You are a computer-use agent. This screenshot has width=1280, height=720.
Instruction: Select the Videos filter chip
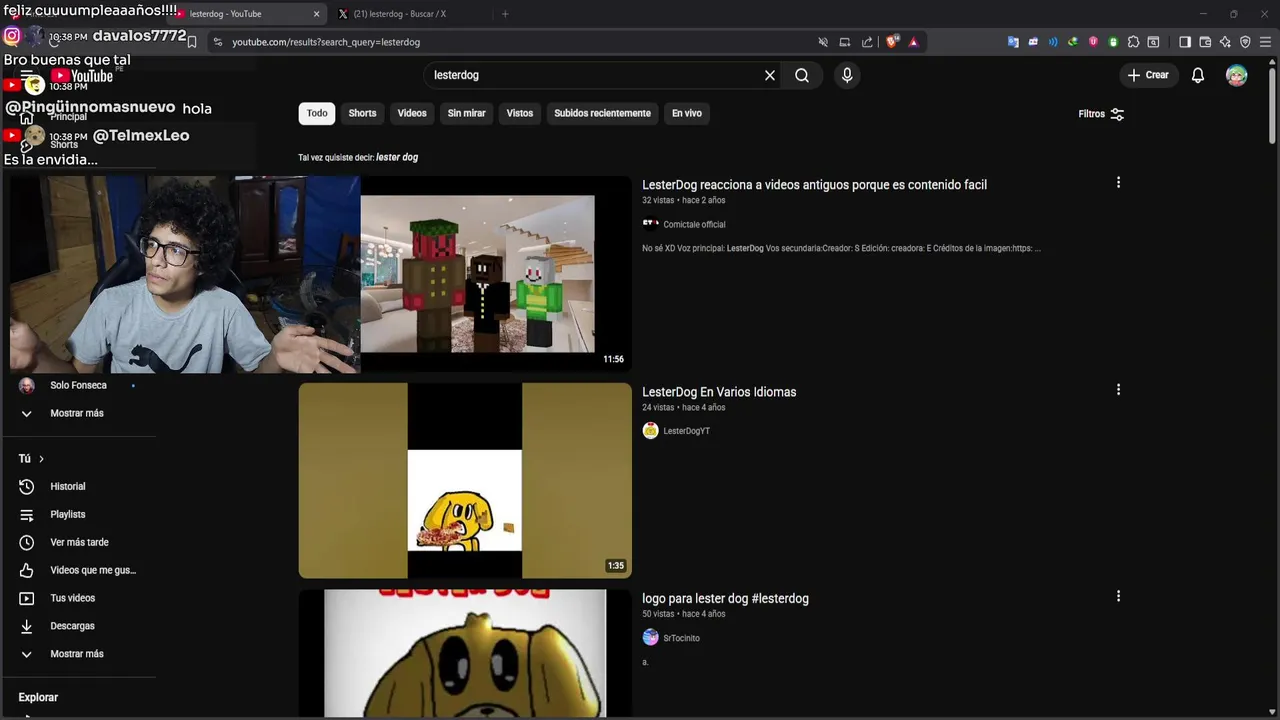(x=412, y=113)
